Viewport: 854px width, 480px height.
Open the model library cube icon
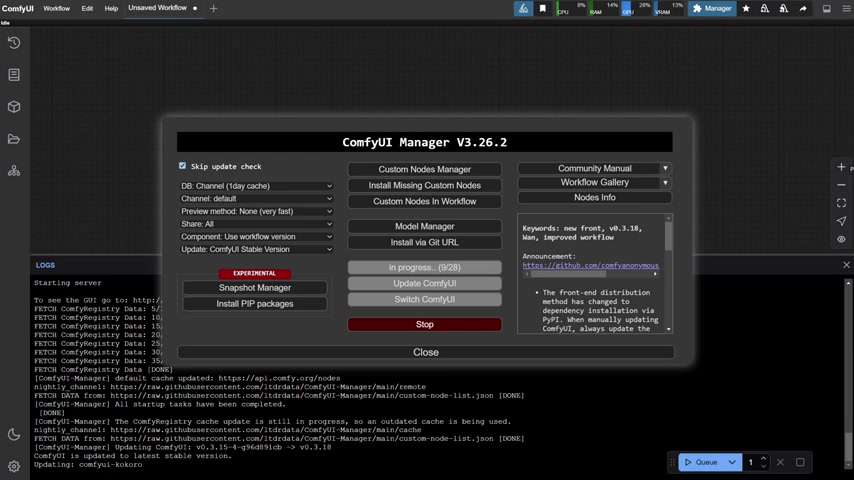[x=14, y=107]
